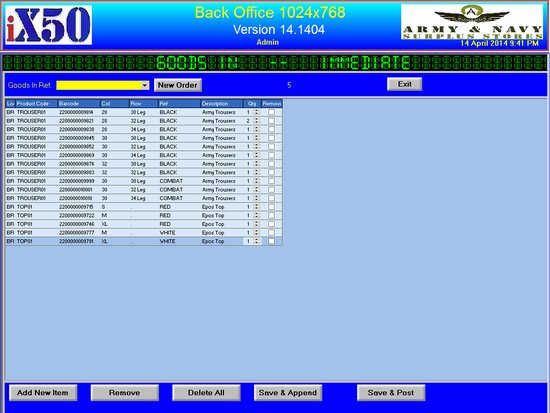Click Qty stepper on 30 Leg COMBAT row
This screenshot has height=413, width=550.
pyautogui.click(x=257, y=181)
